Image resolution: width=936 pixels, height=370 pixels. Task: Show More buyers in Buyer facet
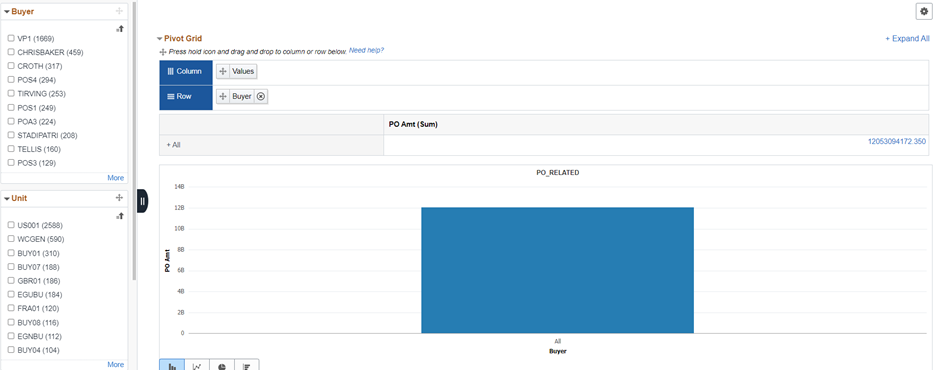point(116,178)
